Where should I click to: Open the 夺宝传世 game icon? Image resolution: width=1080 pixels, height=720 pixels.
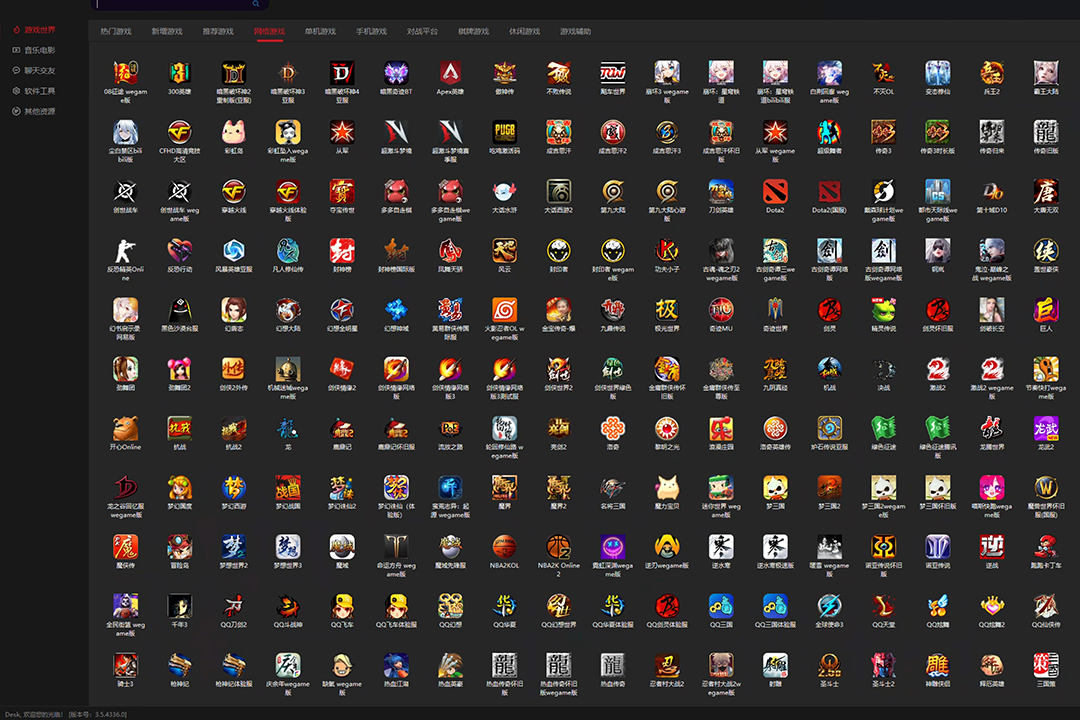[342, 191]
